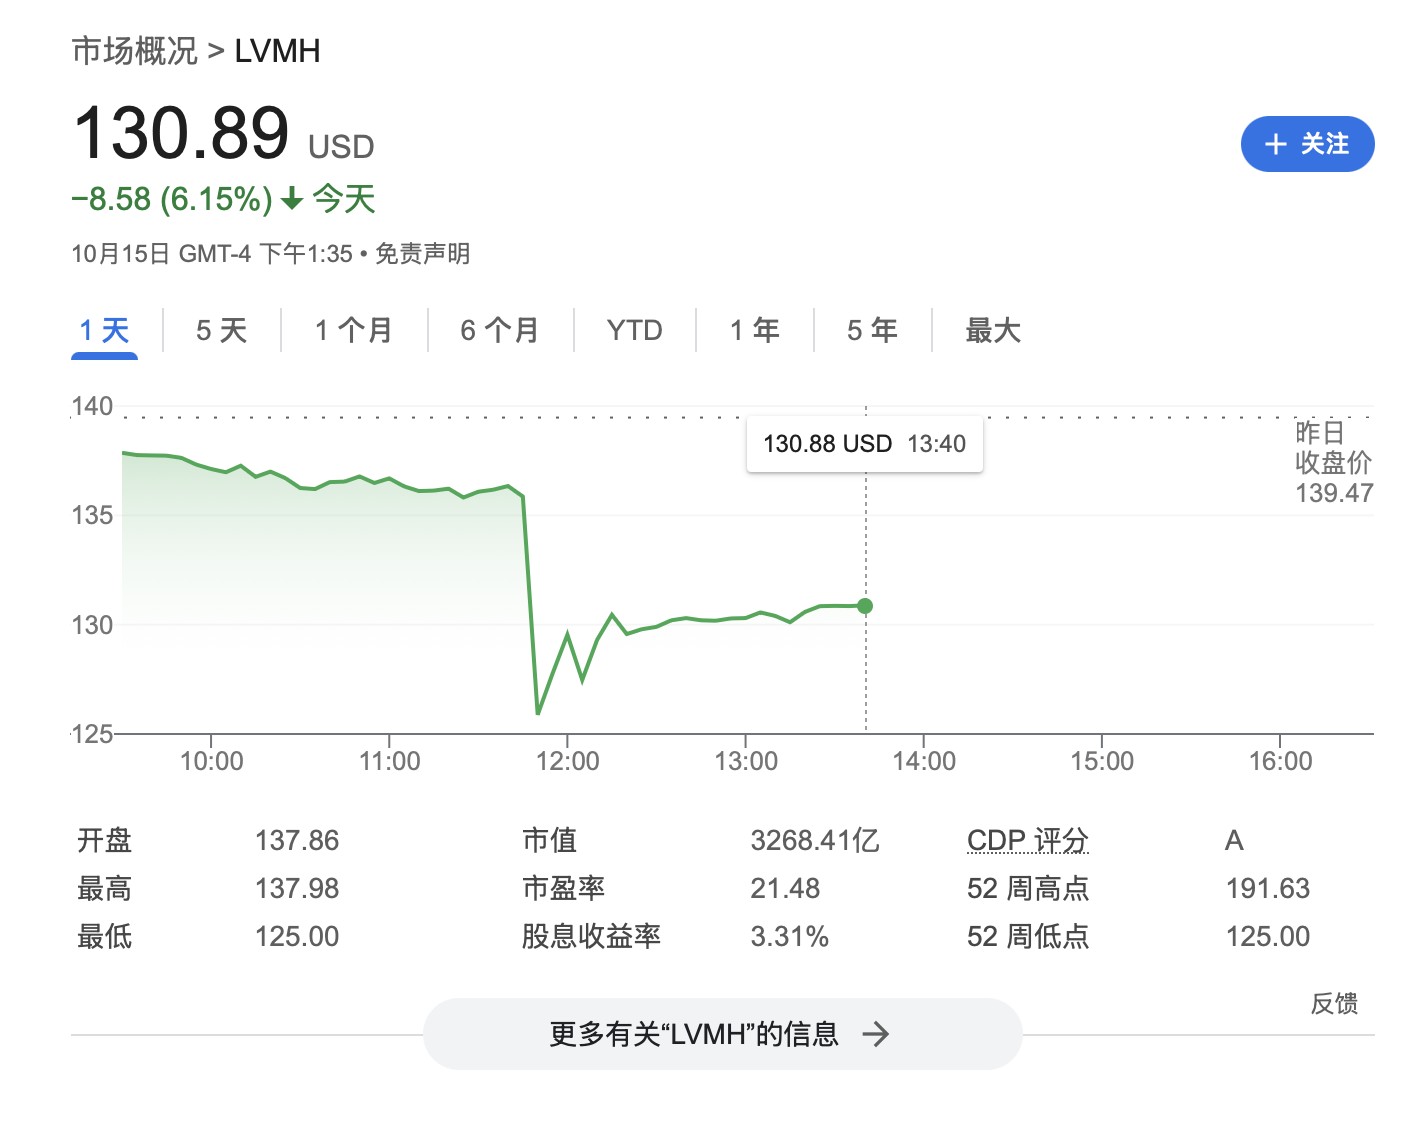Select the 1 天 time range tab

[x=104, y=330]
